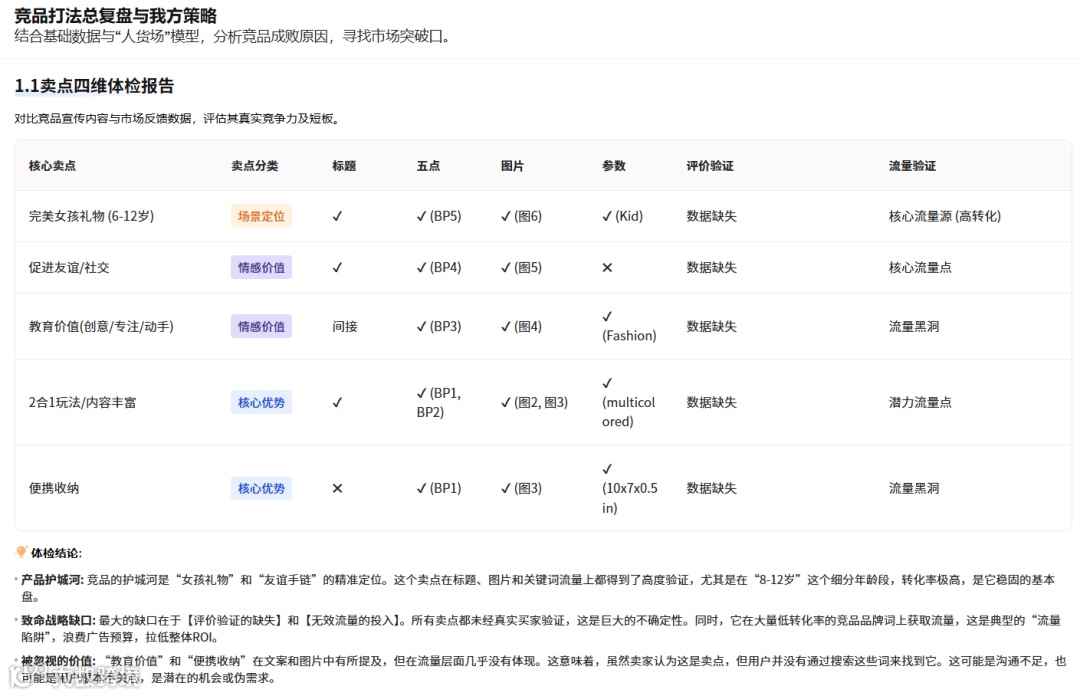The height and width of the screenshot is (696, 1080).
Task: Click the cell 完美女孩礼物 (6-12岁)
Action: pos(91,216)
